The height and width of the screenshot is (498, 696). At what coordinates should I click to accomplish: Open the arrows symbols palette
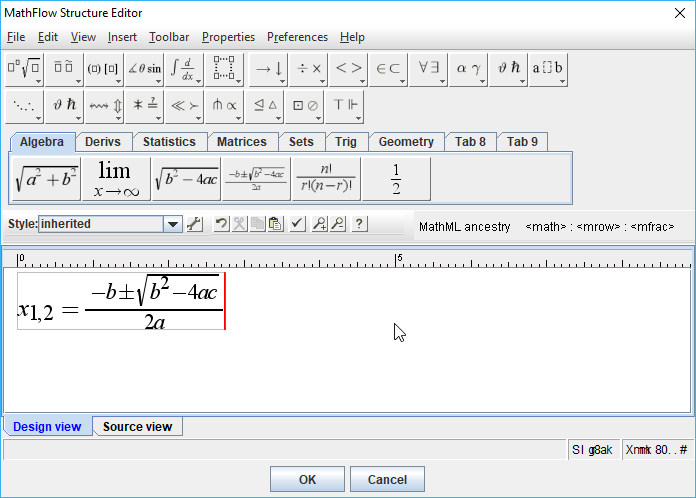269,69
